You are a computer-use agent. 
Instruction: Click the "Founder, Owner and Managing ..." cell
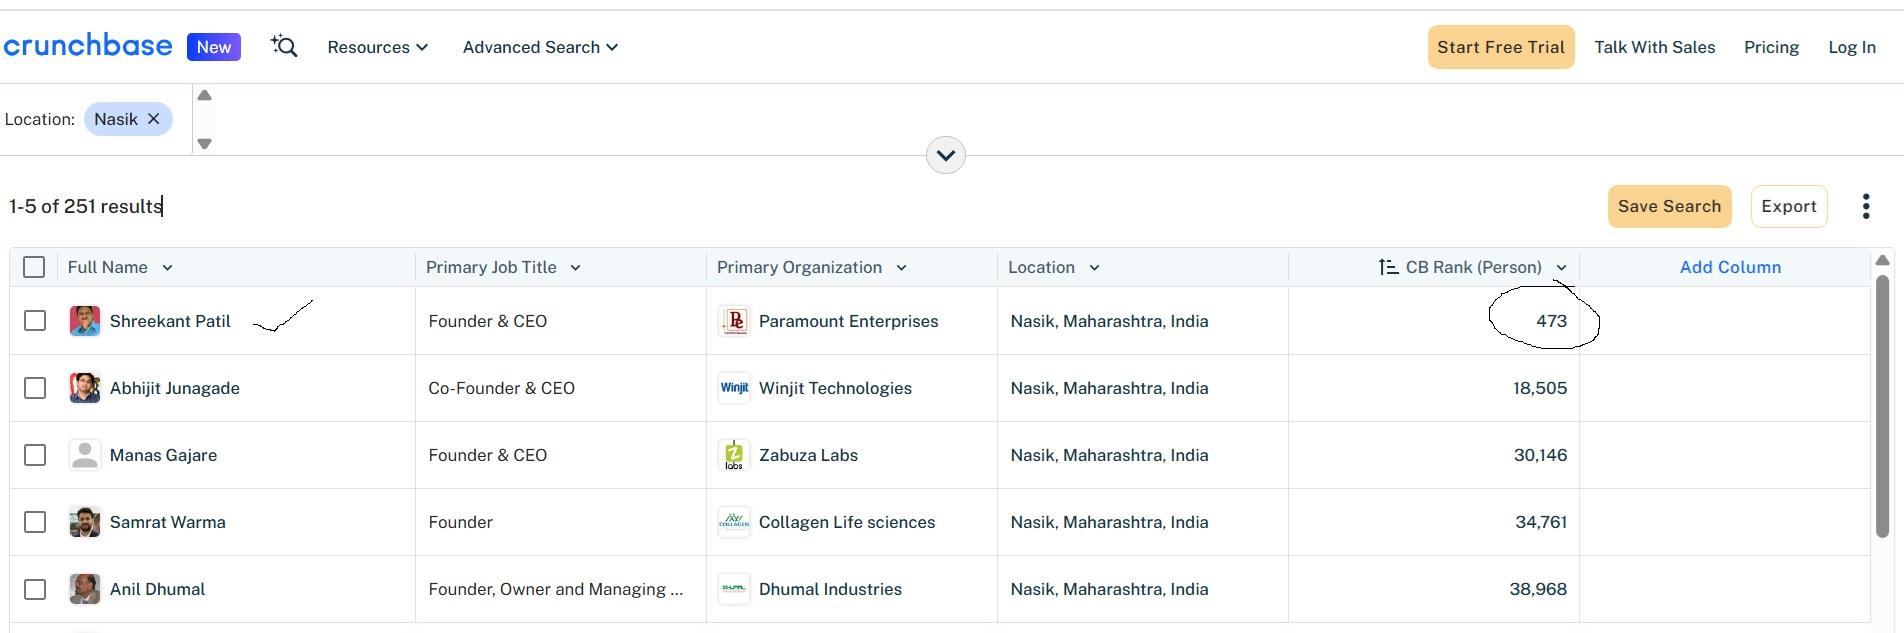pyautogui.click(x=556, y=589)
